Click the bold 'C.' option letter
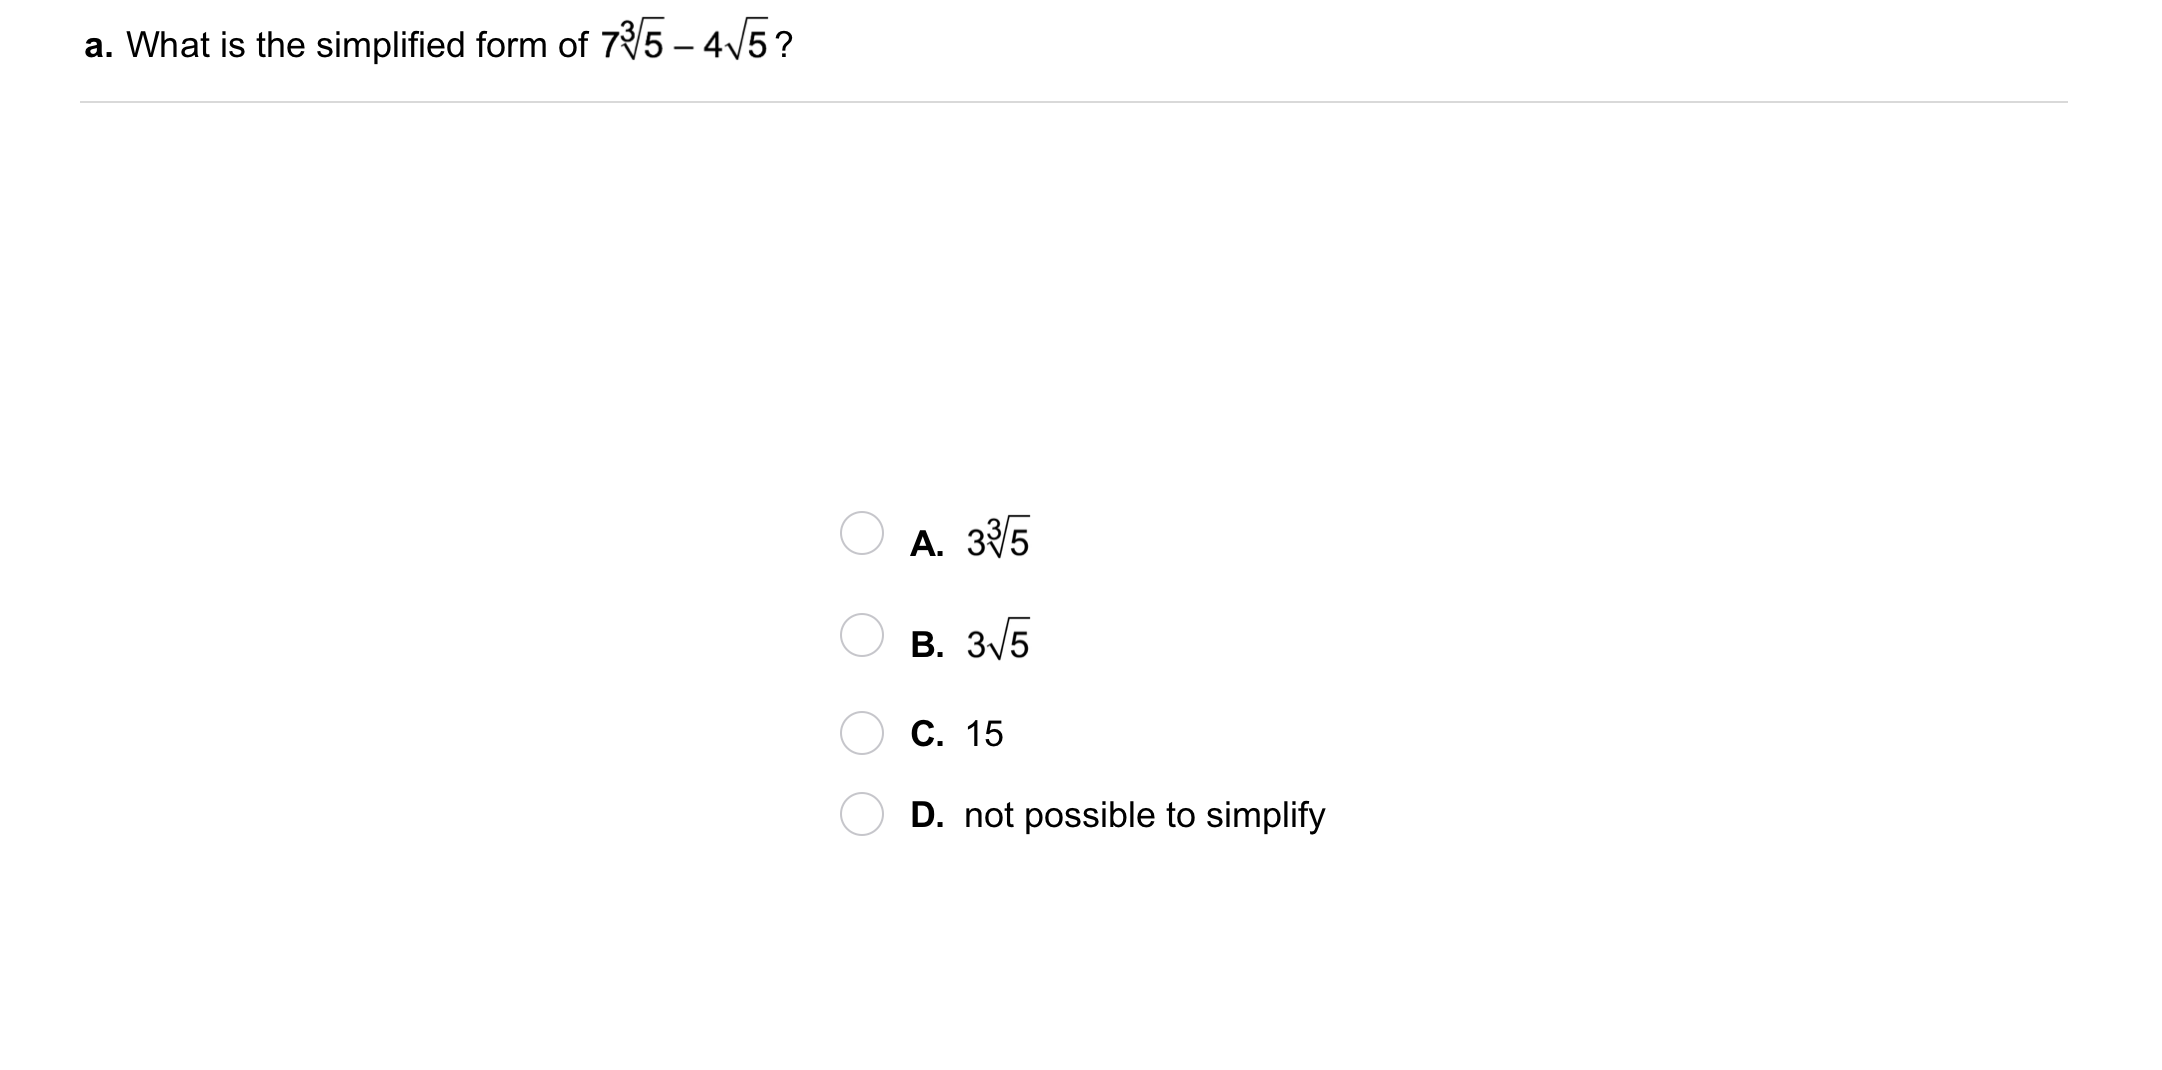This screenshot has width=2162, height=1070. pyautogui.click(x=927, y=734)
